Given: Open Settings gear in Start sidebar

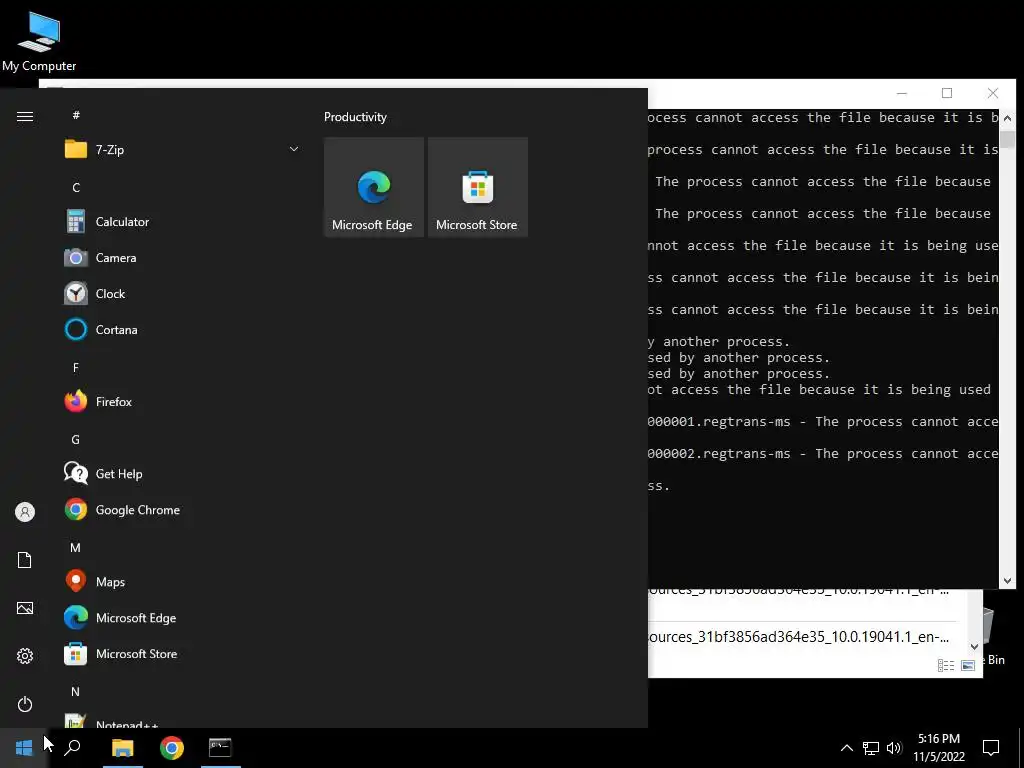Looking at the screenshot, I should (25, 656).
